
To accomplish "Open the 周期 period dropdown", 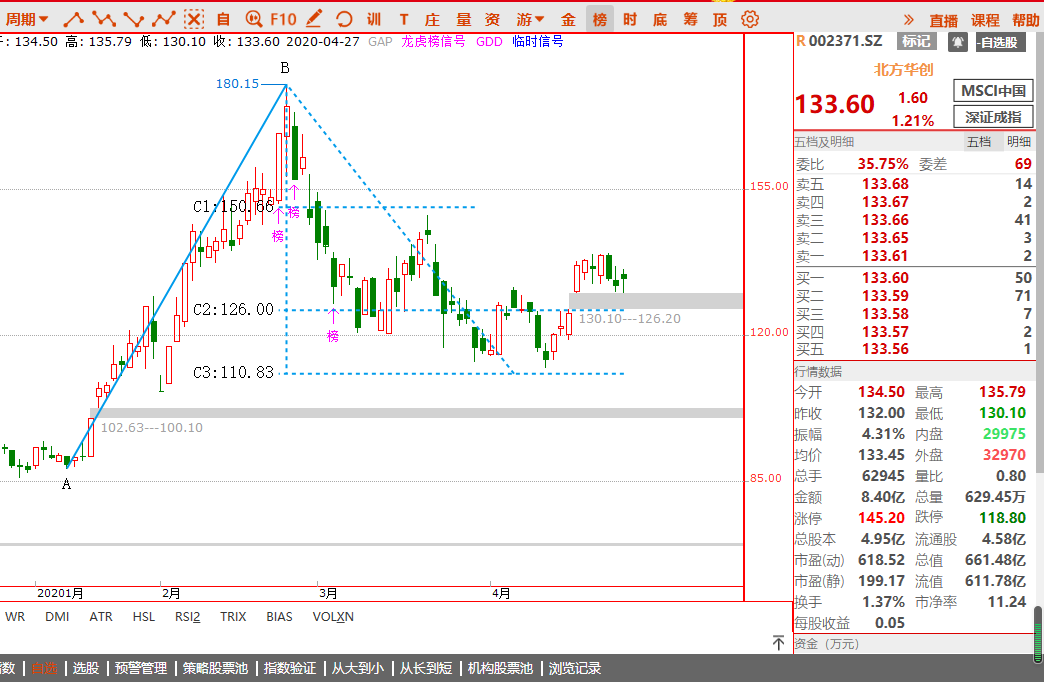I will pos(26,19).
